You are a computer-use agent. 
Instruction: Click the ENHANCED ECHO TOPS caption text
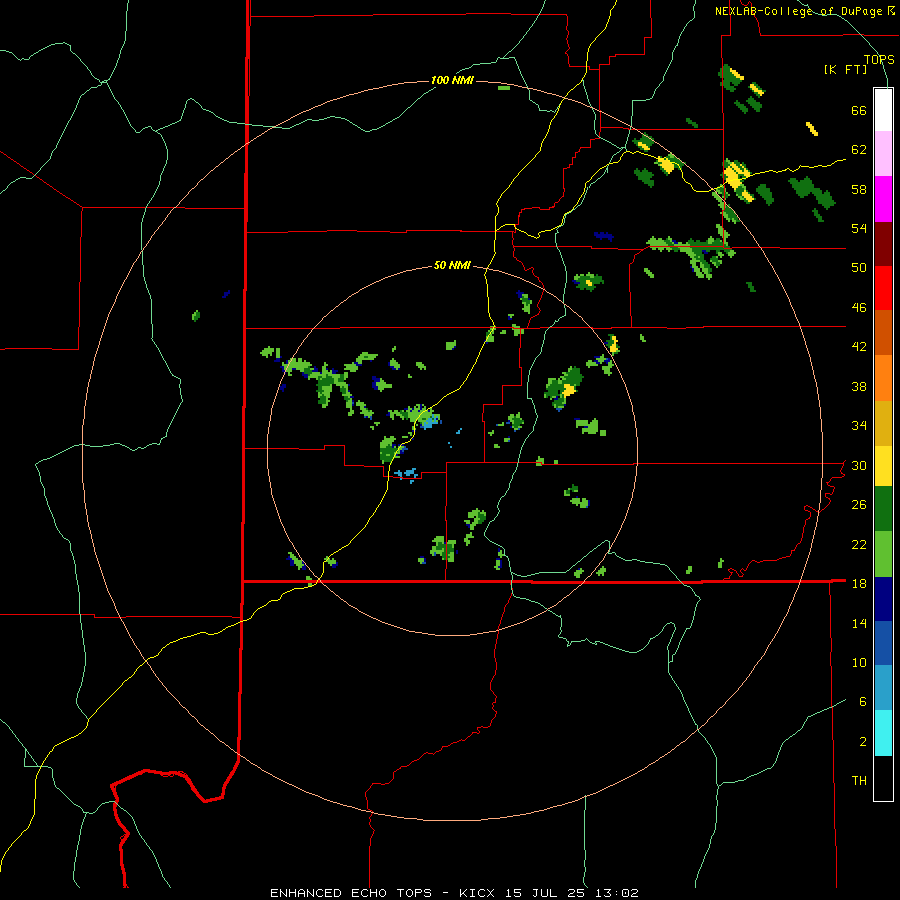click(351, 893)
